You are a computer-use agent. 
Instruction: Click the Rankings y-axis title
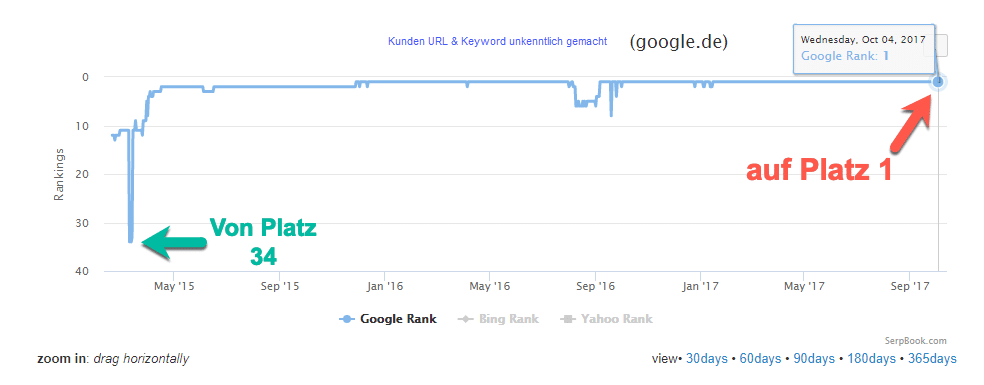(x=60, y=174)
